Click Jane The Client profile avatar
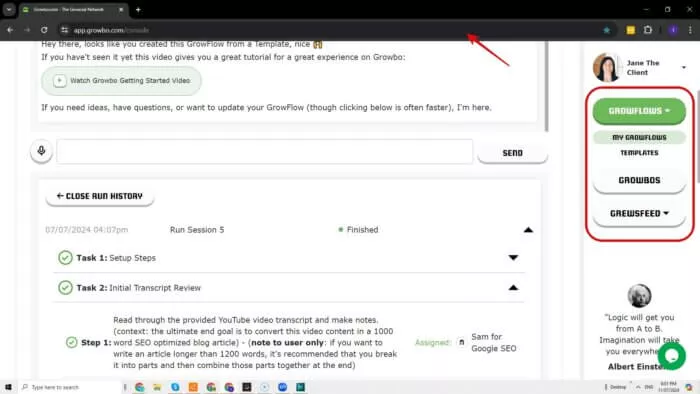The image size is (700, 394). pyautogui.click(x=606, y=67)
